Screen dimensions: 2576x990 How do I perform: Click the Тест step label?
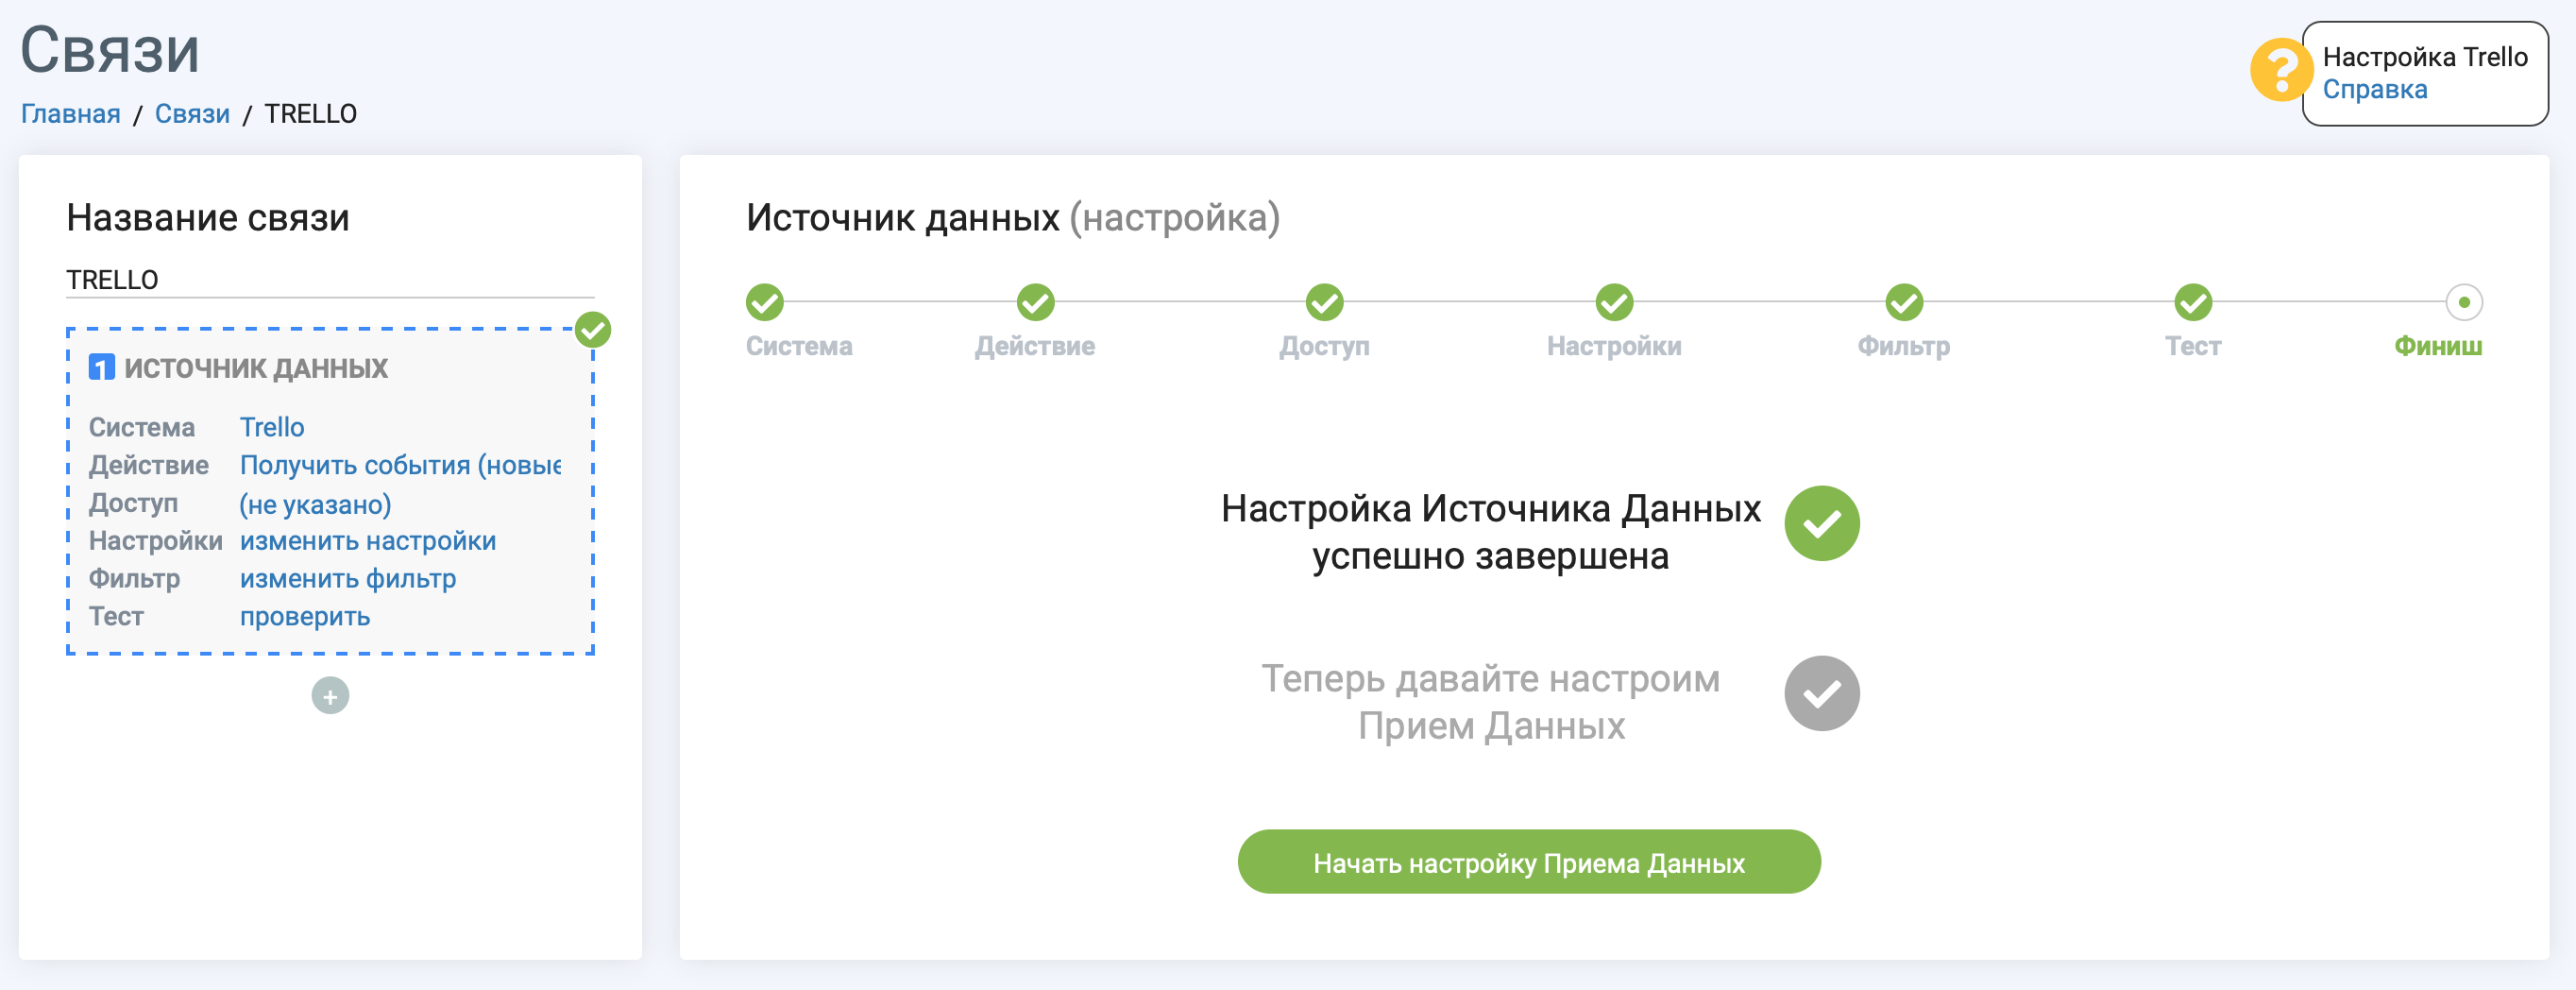2193,347
